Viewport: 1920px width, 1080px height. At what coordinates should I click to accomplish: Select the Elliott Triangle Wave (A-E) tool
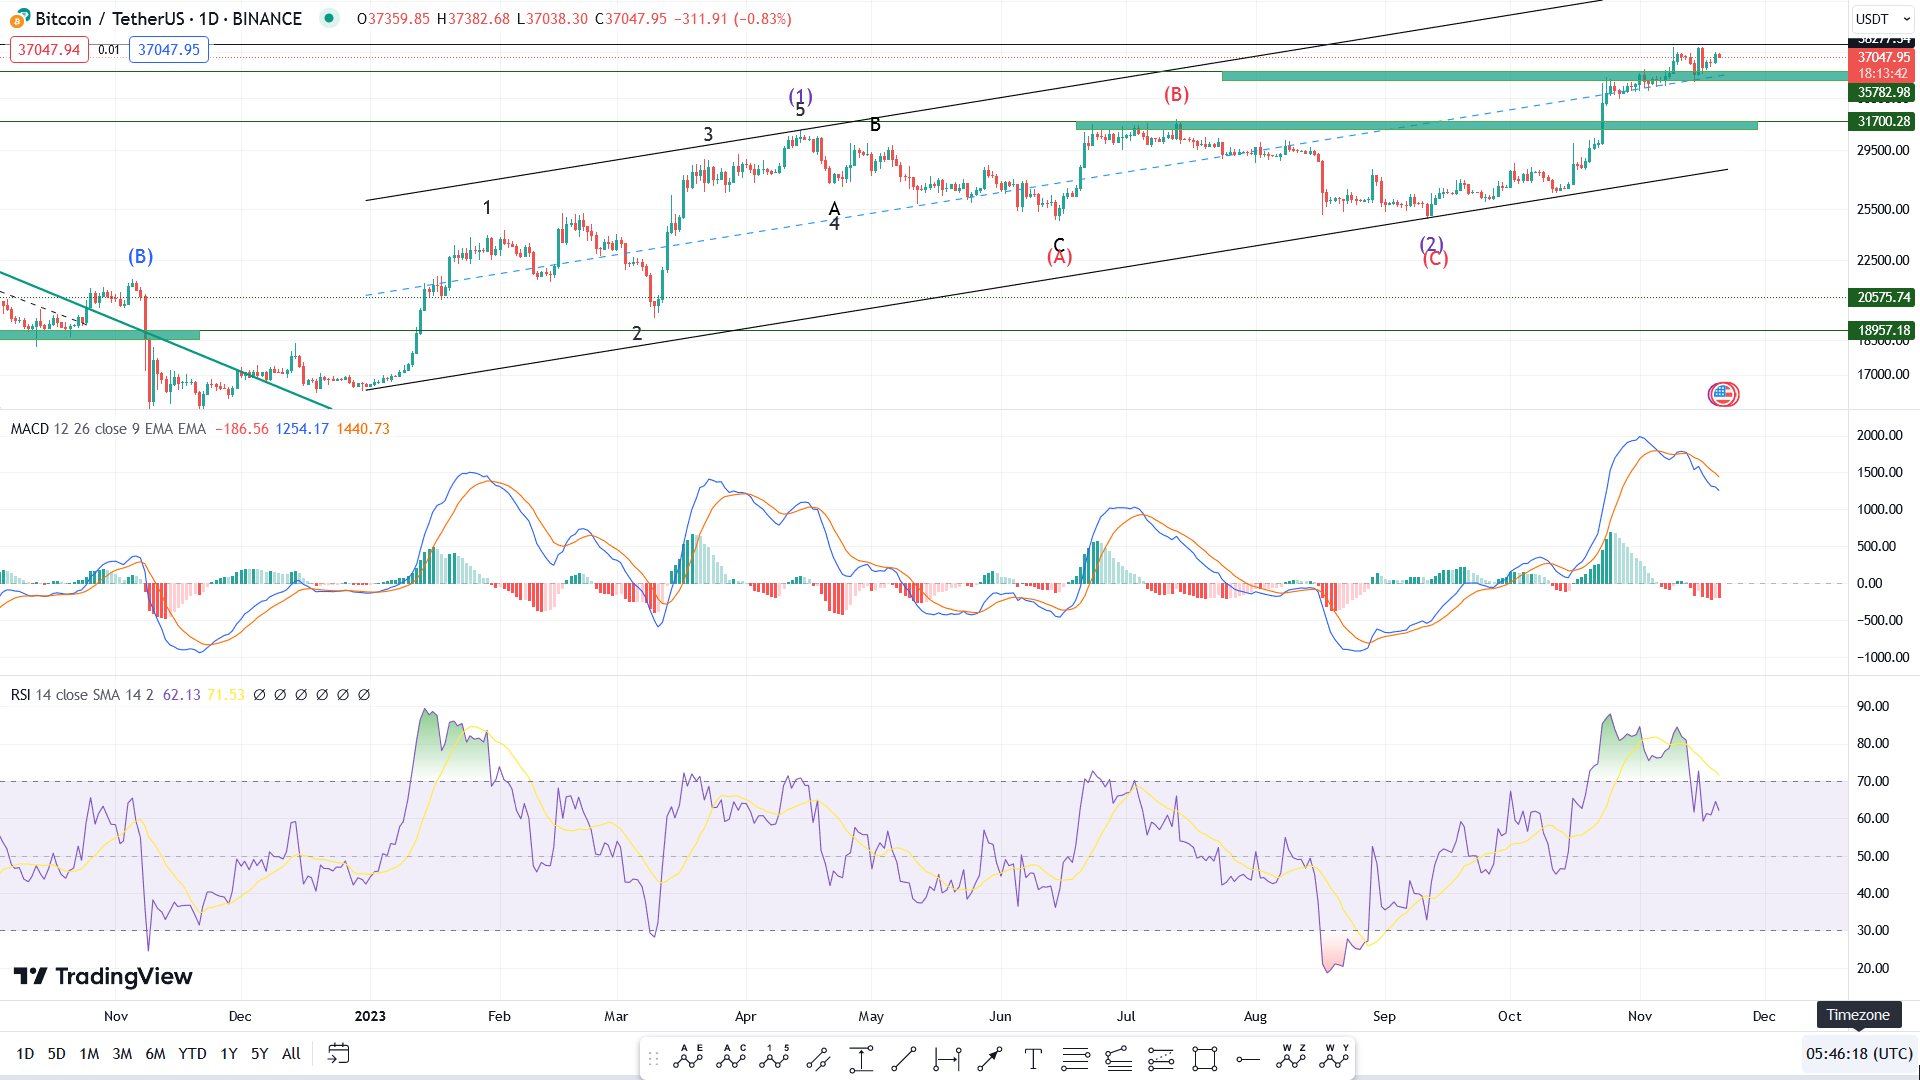(686, 1058)
